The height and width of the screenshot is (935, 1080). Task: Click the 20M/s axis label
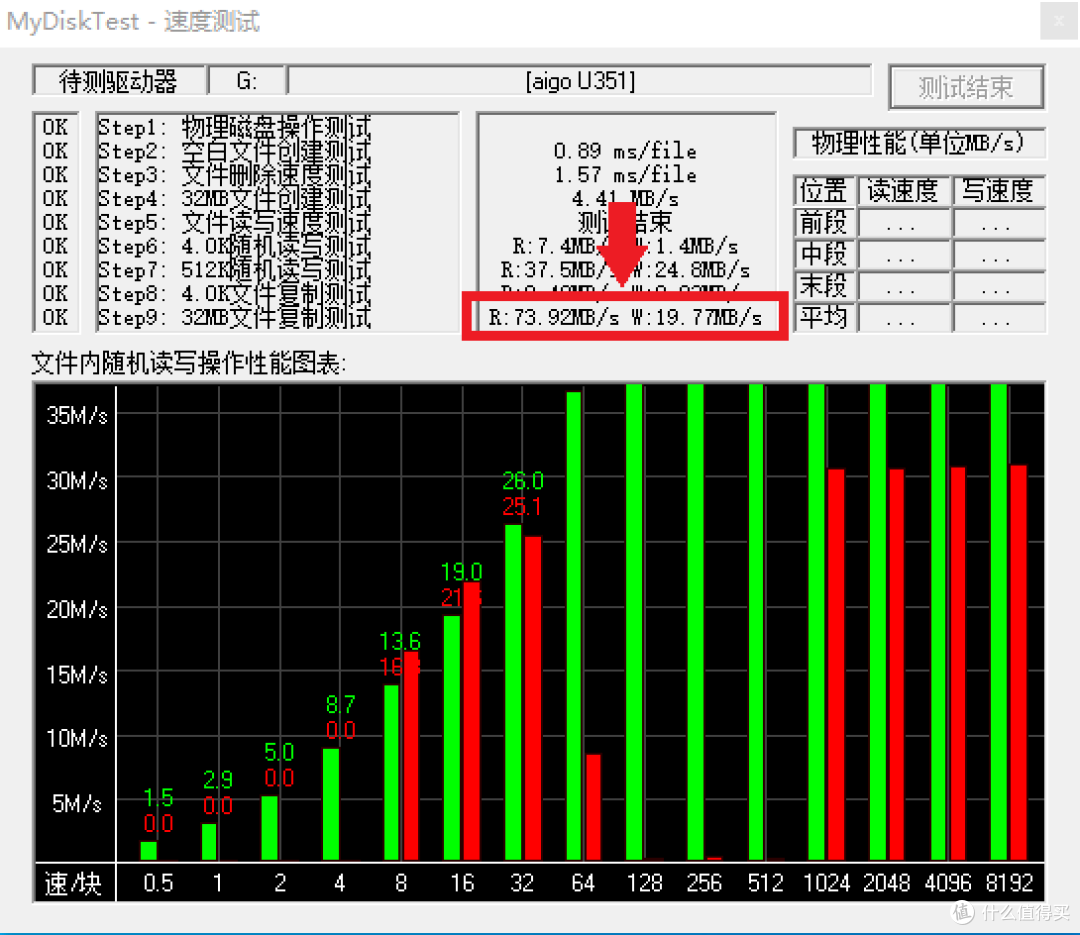point(77,610)
